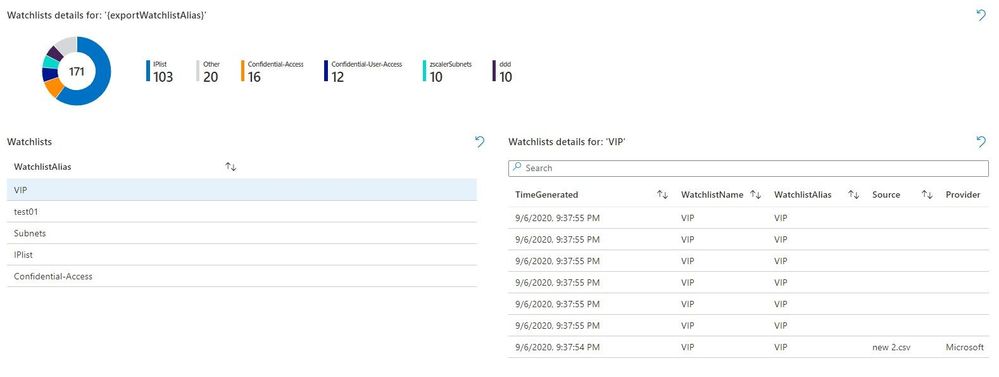Click the IPlist 103 legend tile

point(160,71)
